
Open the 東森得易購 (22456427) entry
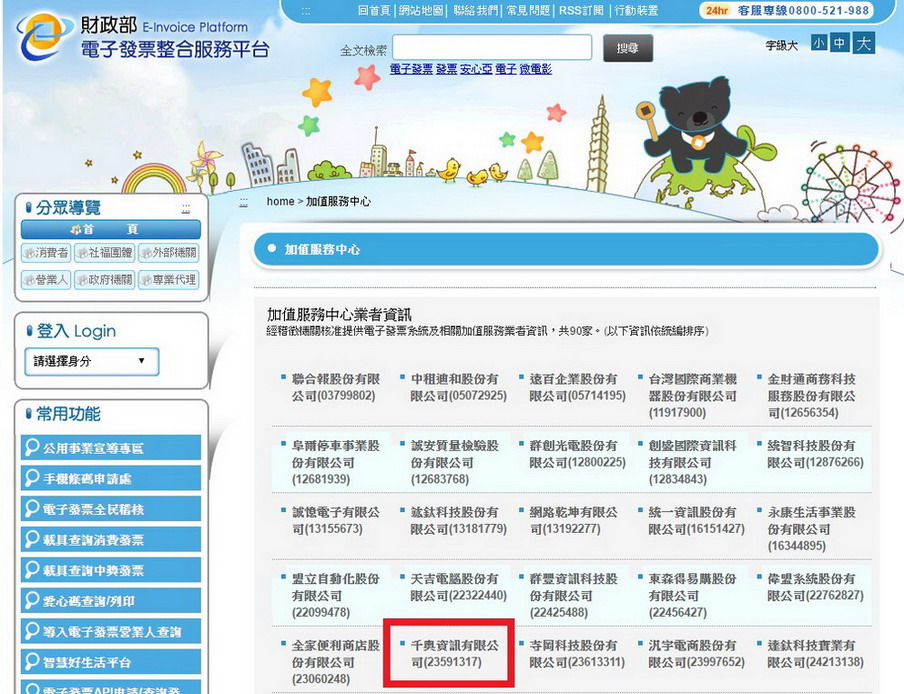click(x=692, y=595)
